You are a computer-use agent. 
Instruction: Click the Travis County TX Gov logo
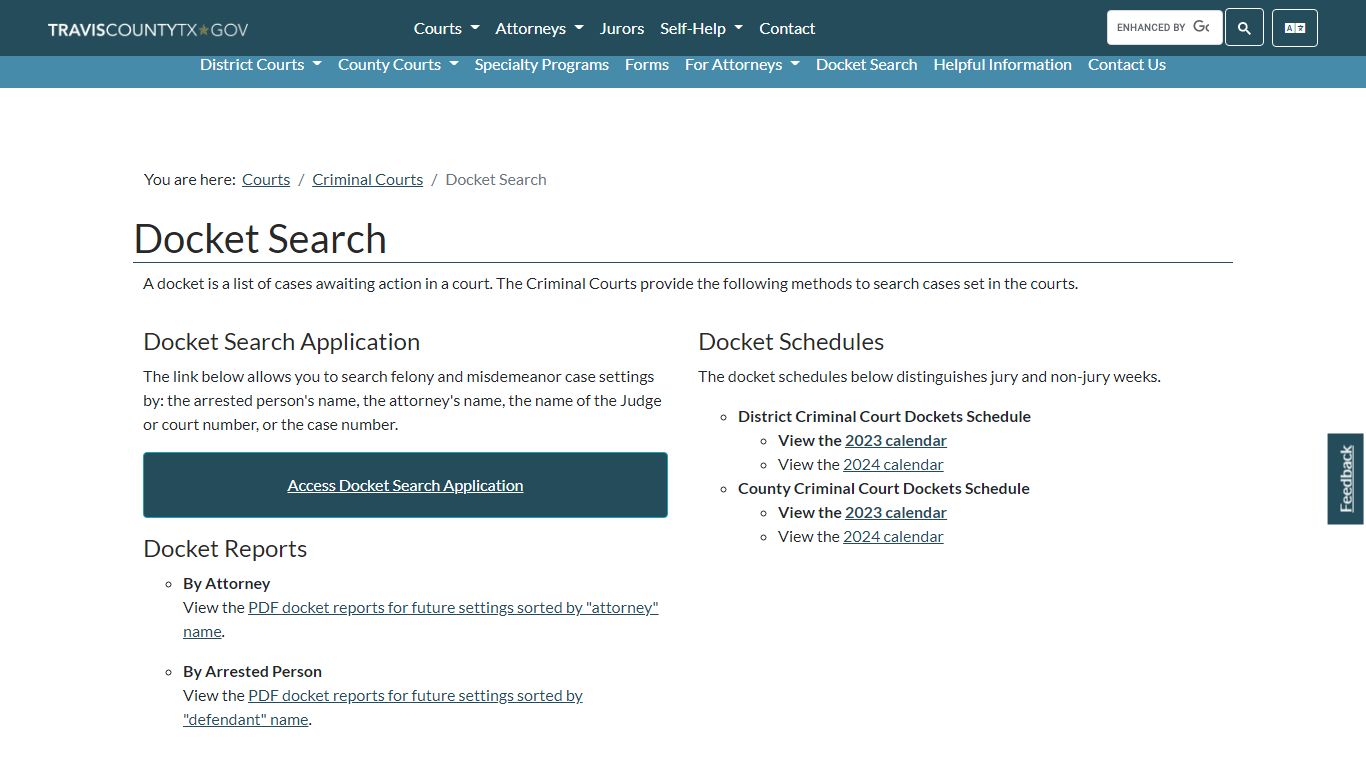tap(148, 29)
